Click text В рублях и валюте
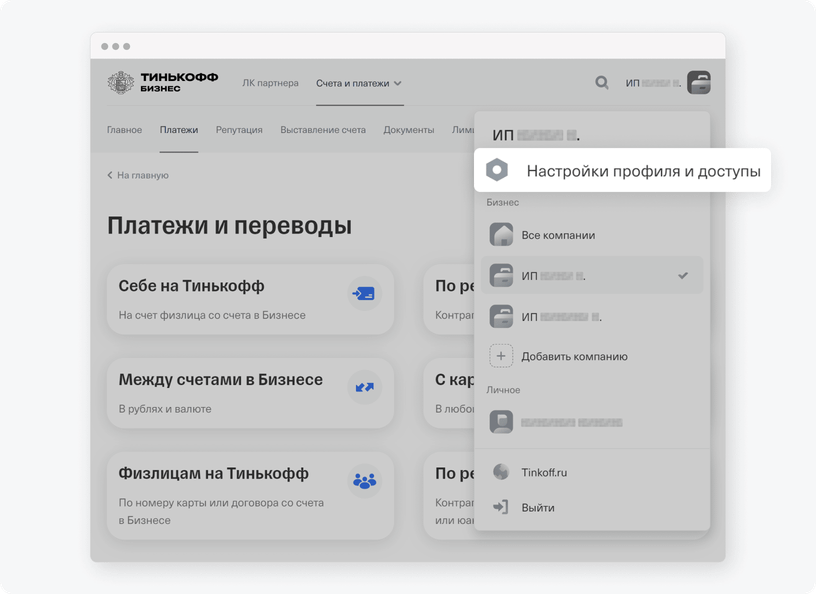 pyautogui.click(x=165, y=409)
